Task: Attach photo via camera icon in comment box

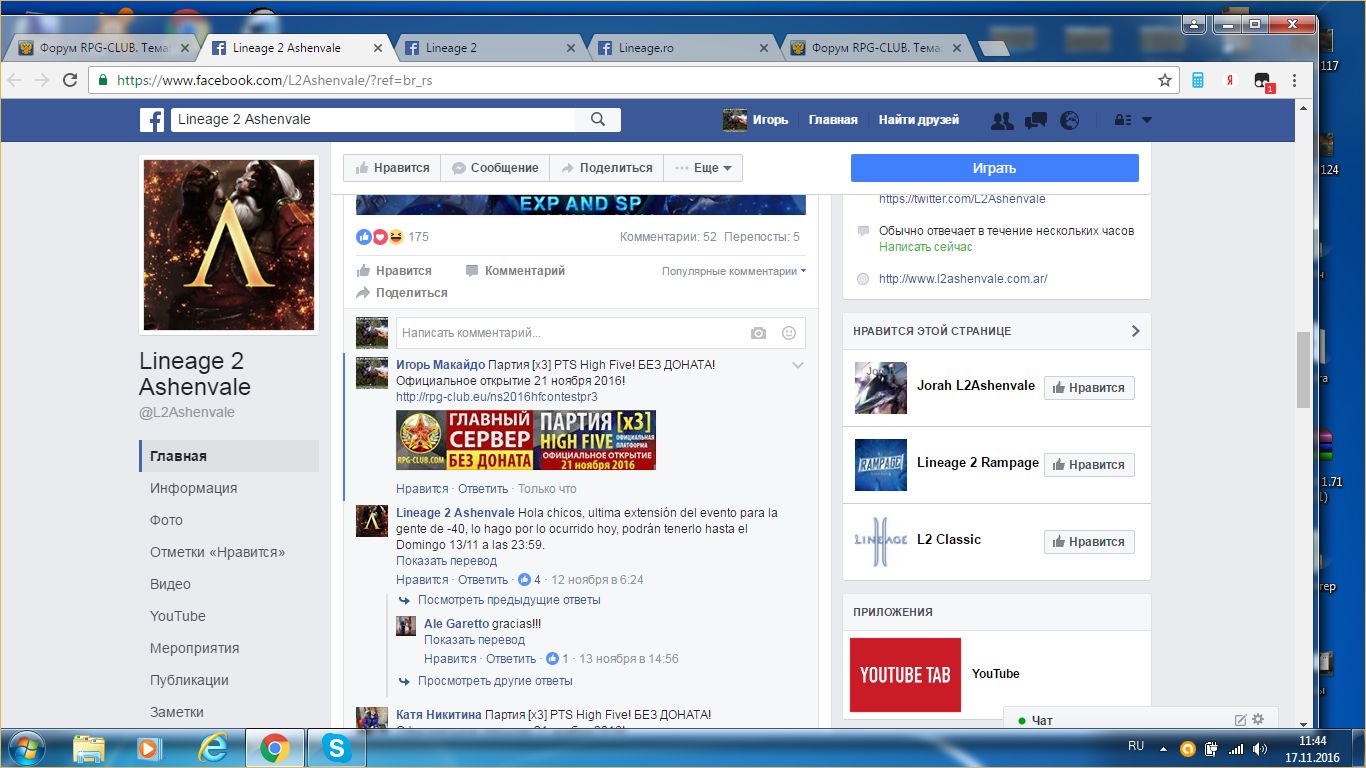Action: click(759, 333)
